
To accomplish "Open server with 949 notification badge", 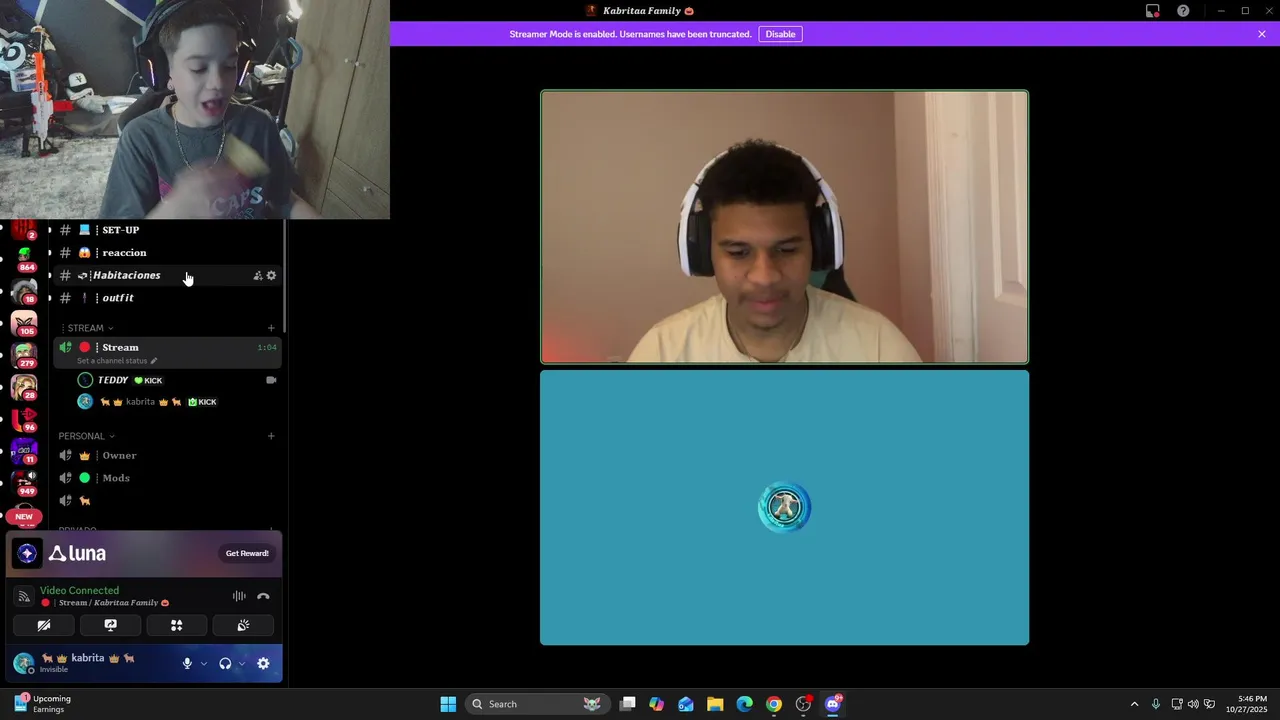I will [24, 483].
